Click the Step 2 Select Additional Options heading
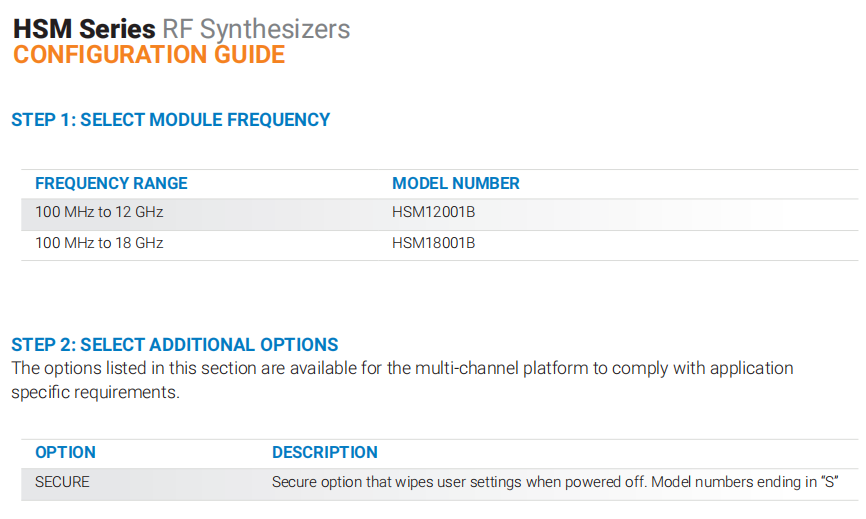The height and width of the screenshot is (519, 866). [x=175, y=345]
